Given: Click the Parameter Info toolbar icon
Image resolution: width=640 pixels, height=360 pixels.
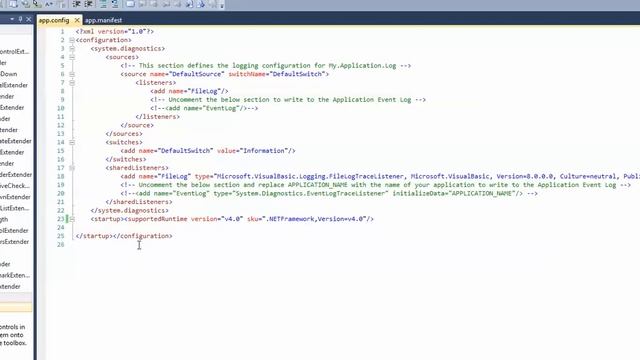Looking at the screenshot, I should (26, 4).
